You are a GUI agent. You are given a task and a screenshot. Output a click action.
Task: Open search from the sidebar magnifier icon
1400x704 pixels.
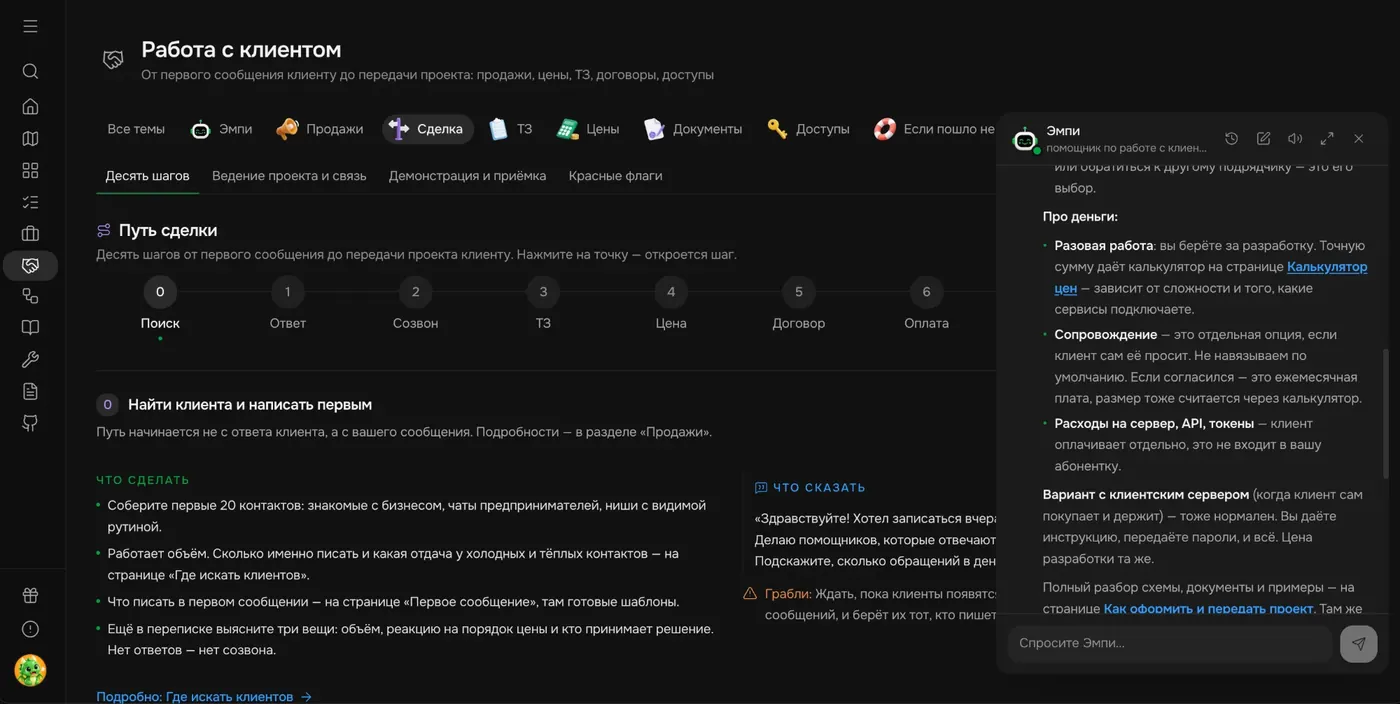point(30,71)
